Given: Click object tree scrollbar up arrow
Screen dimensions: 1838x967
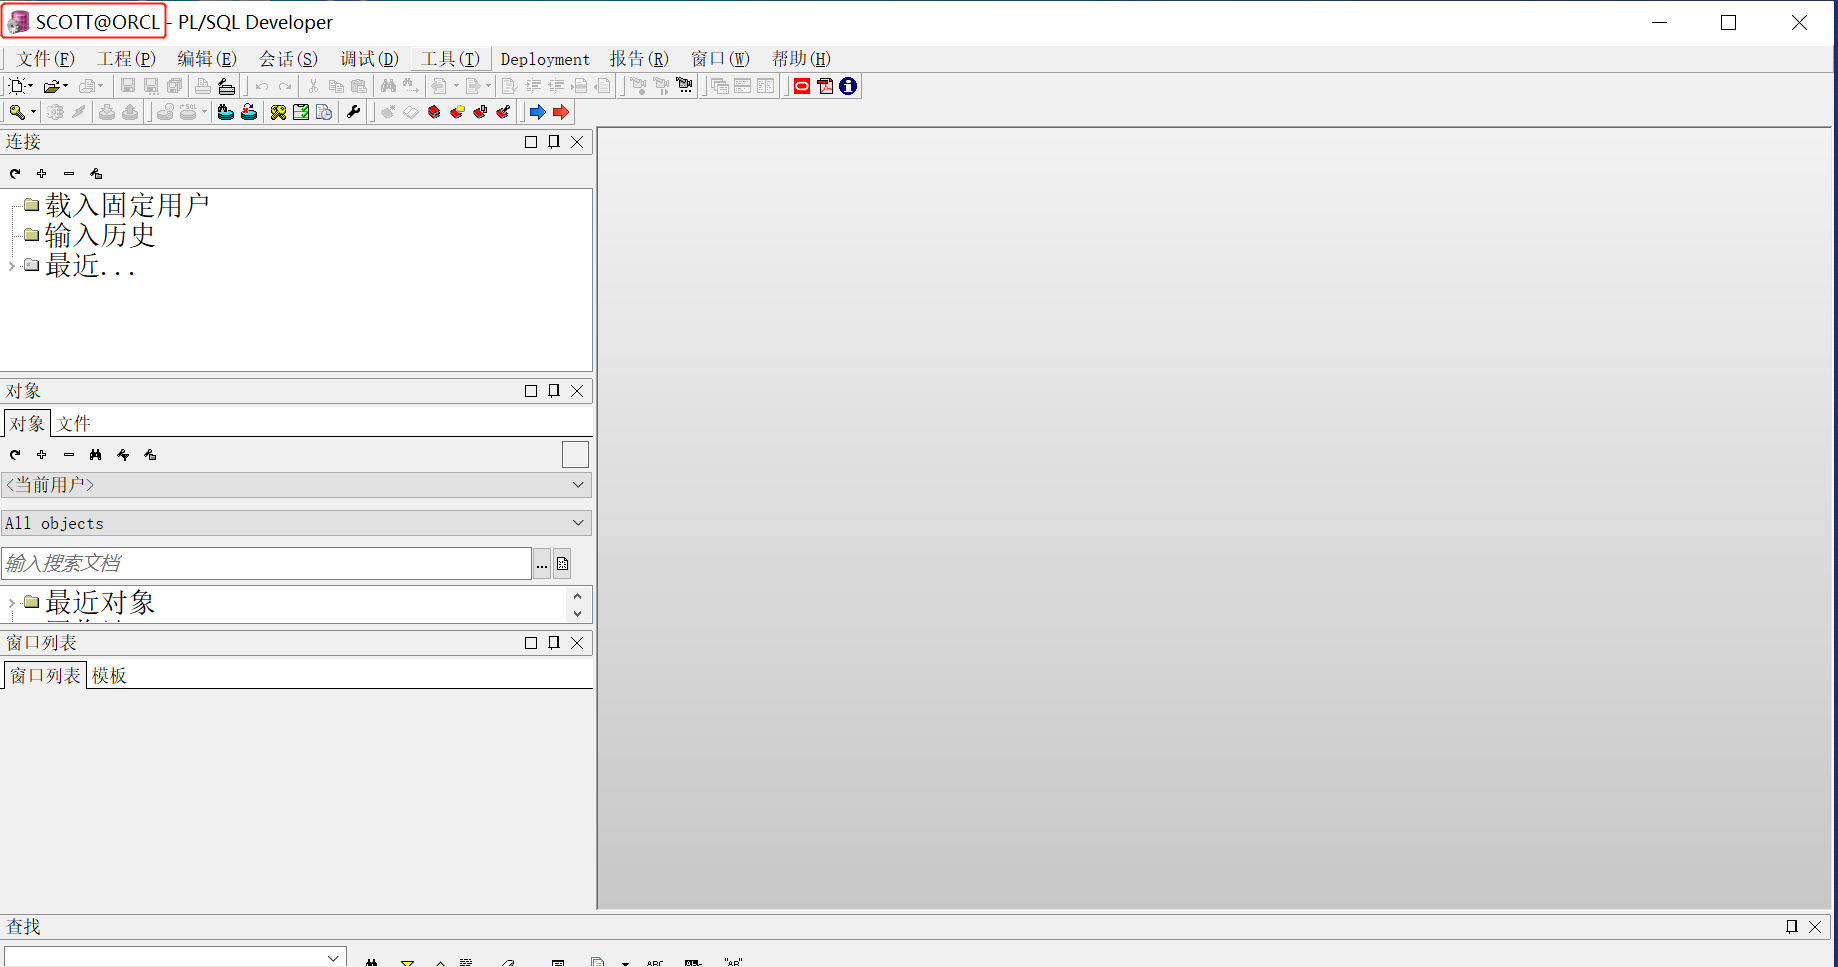Looking at the screenshot, I should tap(577, 596).
